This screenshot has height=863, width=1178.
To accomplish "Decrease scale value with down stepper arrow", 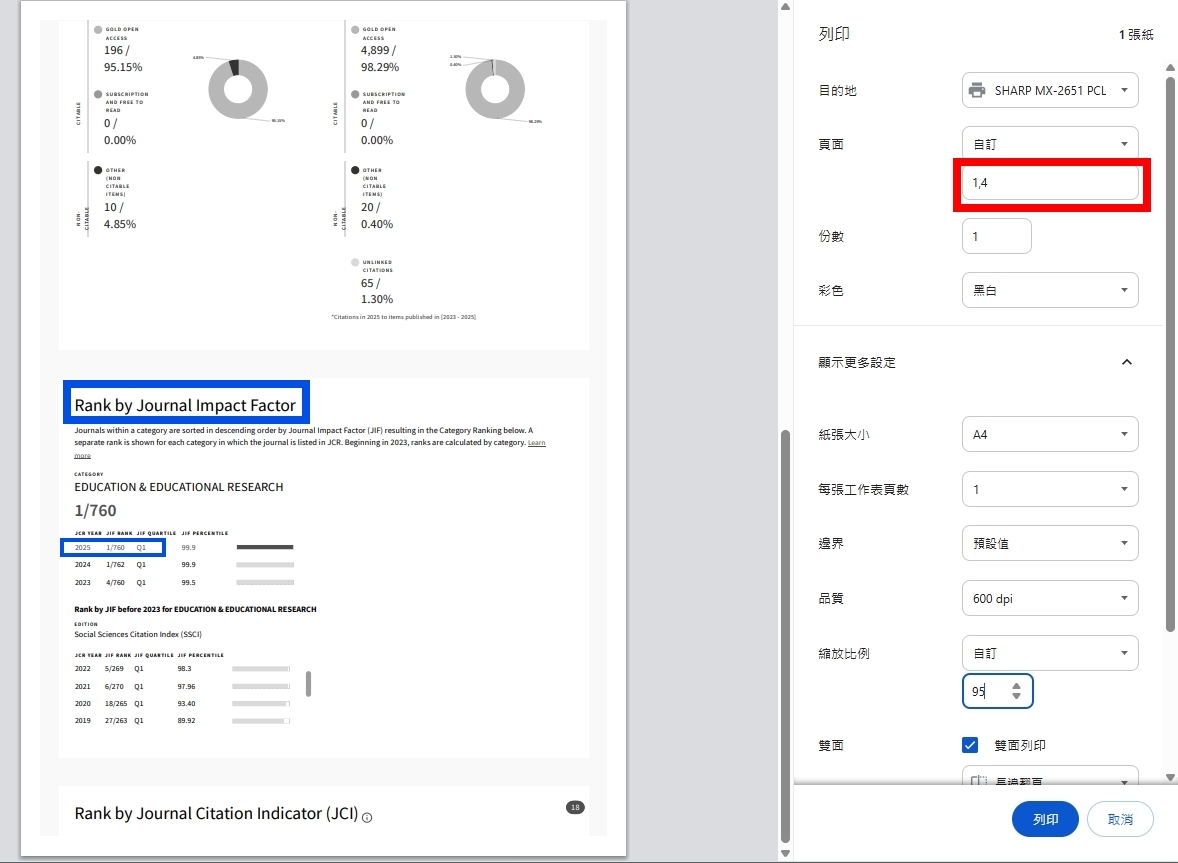I will point(1016,696).
